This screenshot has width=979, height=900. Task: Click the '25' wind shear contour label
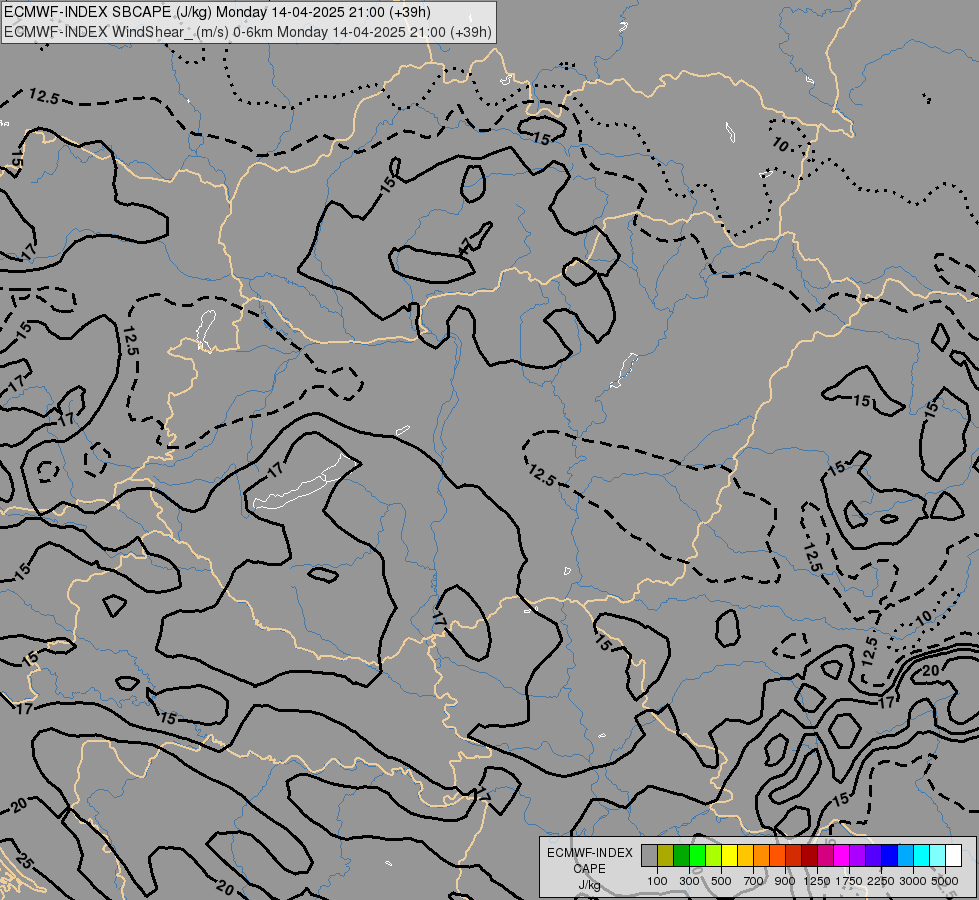click(x=23, y=862)
